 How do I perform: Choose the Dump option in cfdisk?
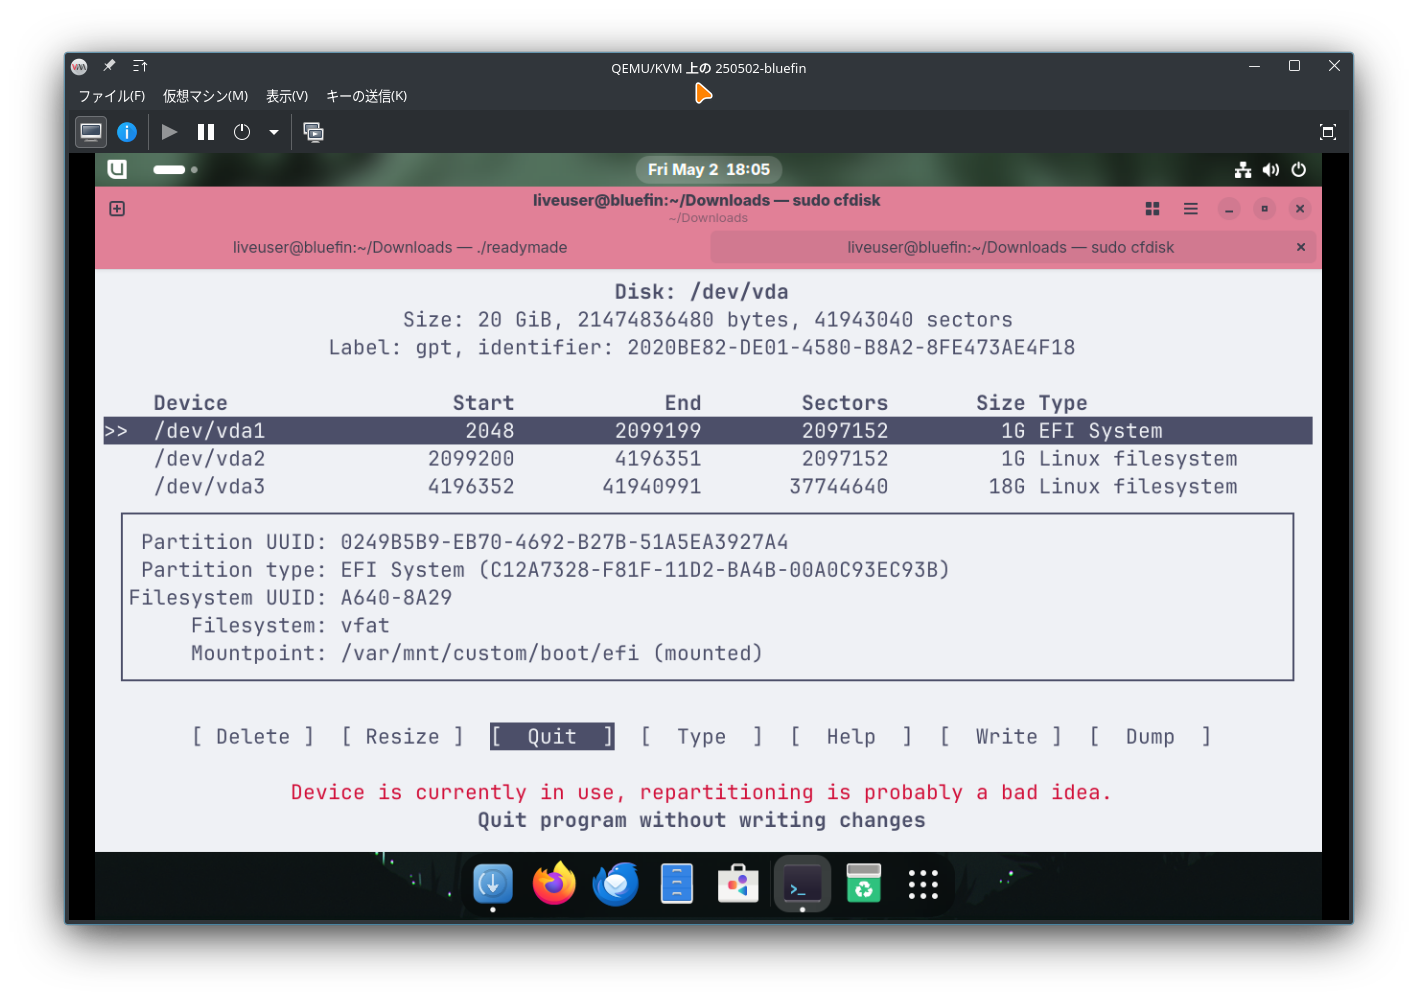[1150, 737]
